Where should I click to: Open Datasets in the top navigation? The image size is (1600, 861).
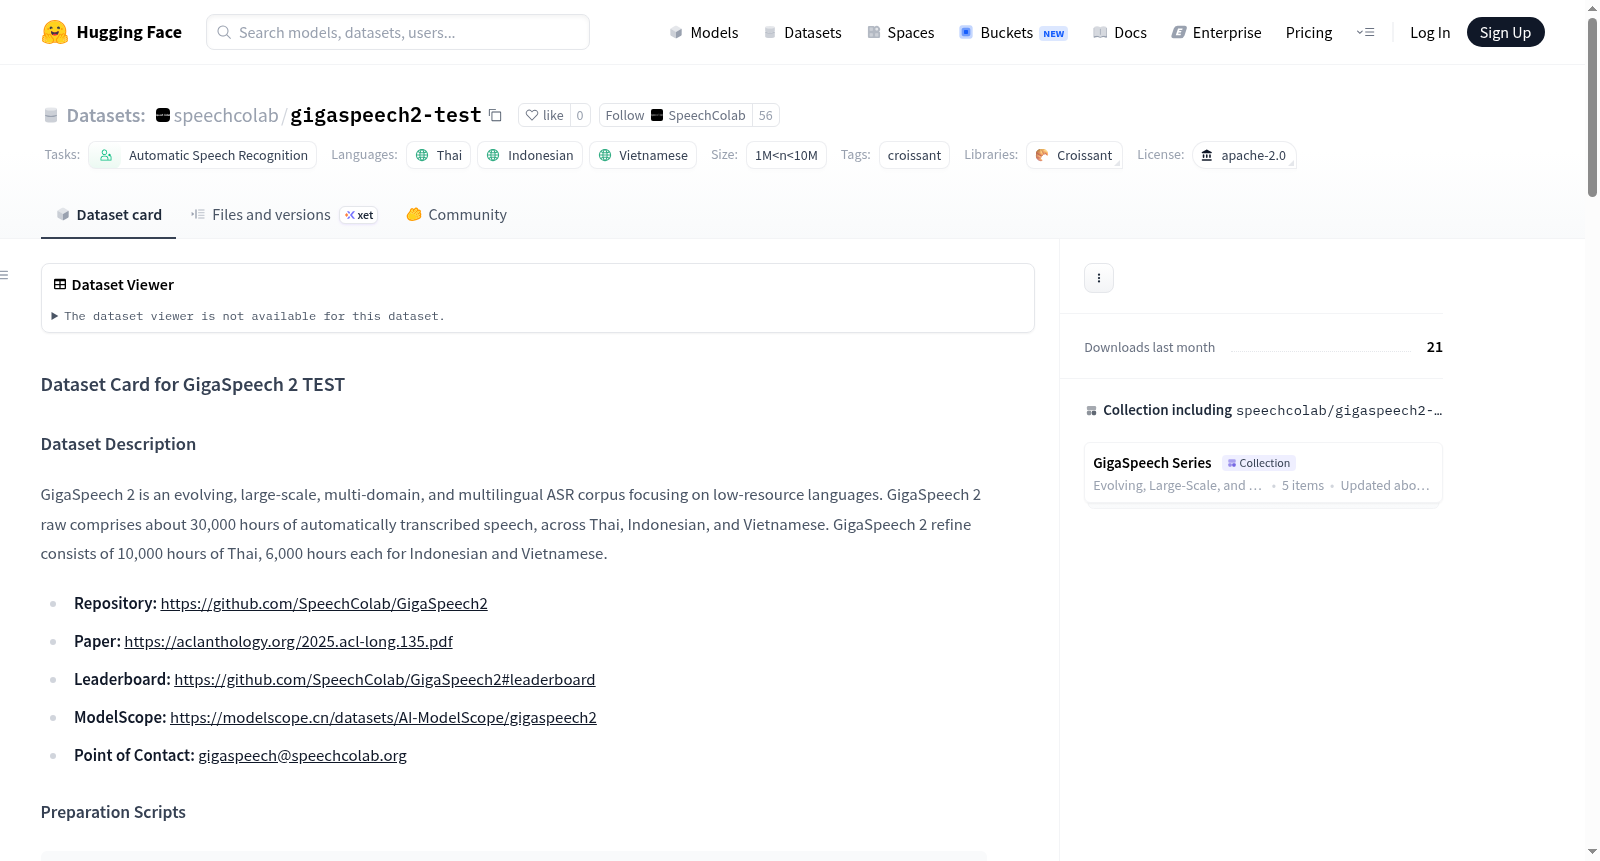tap(803, 32)
